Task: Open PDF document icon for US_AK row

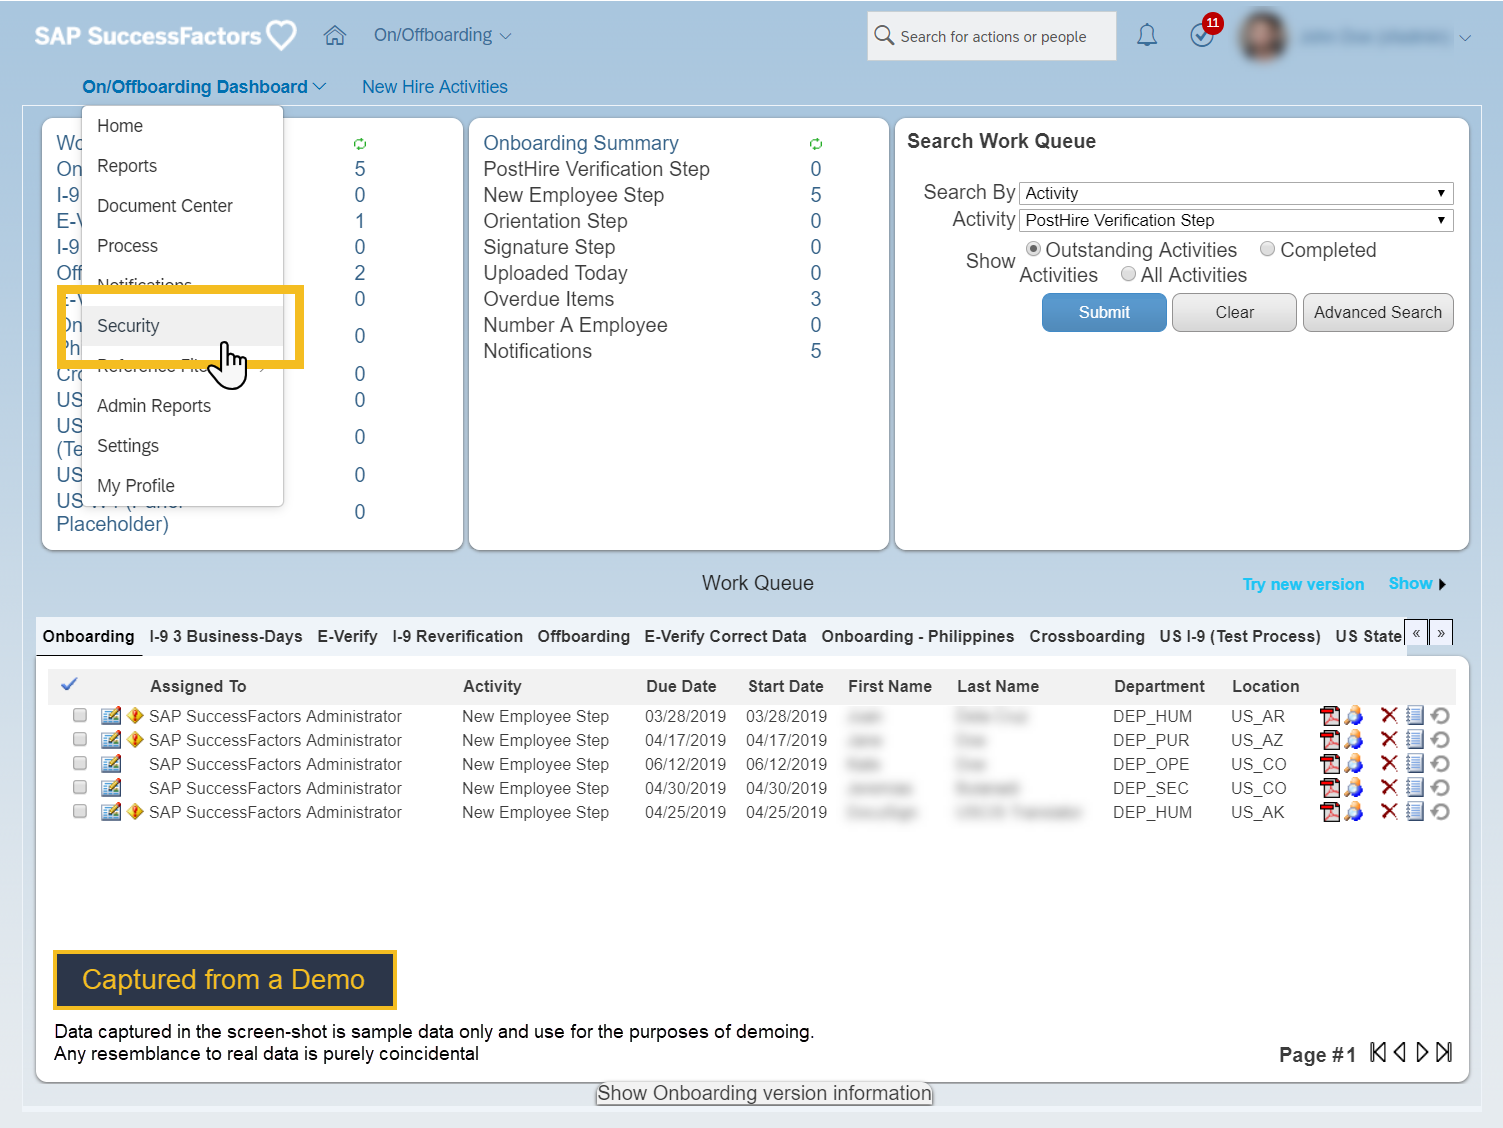Action: click(x=1330, y=812)
